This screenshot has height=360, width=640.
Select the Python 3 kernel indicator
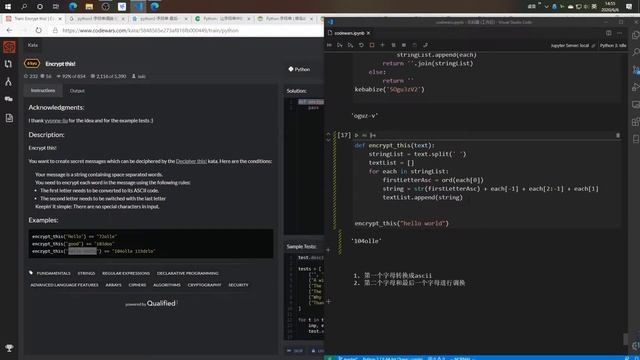click(613, 45)
